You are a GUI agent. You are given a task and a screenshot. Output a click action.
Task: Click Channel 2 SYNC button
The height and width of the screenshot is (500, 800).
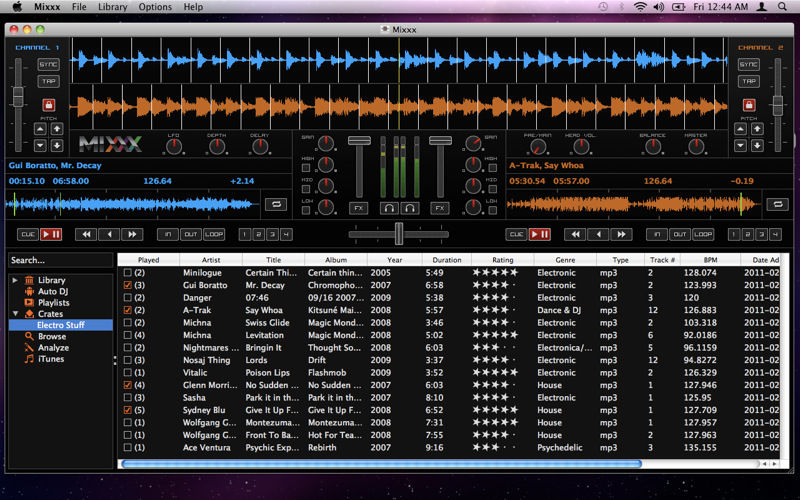click(748, 64)
